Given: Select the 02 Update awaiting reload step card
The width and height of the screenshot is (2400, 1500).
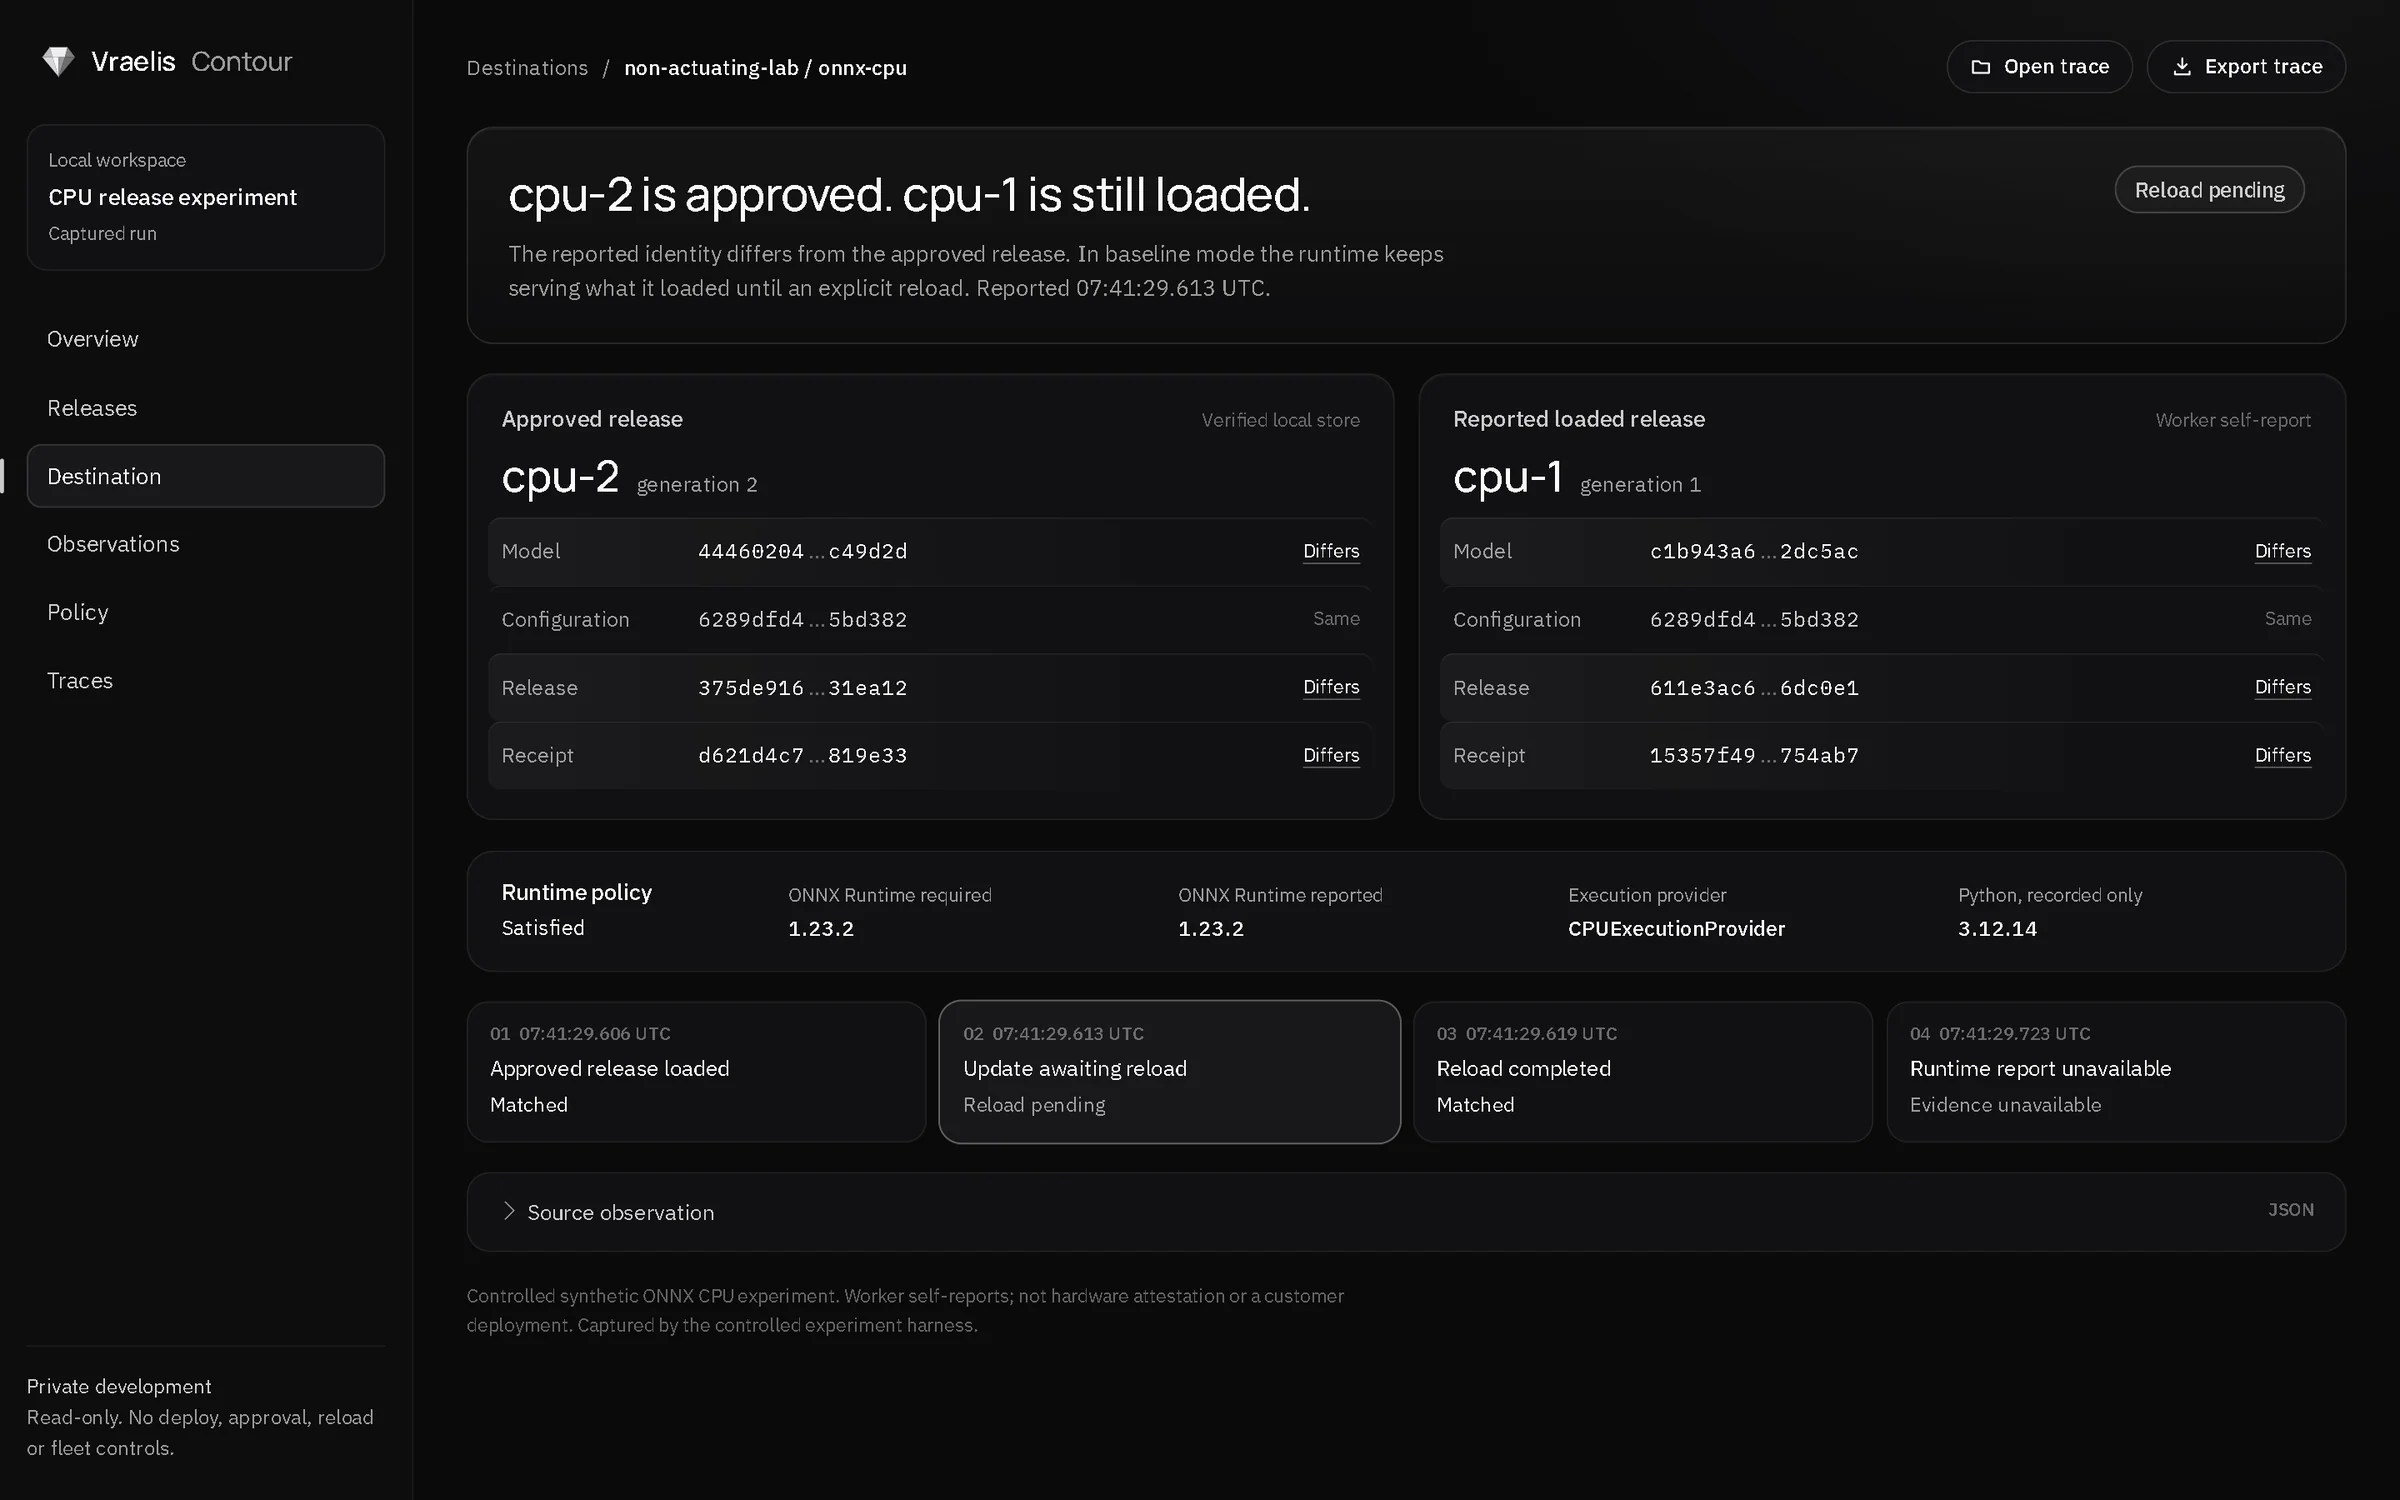Looking at the screenshot, I should coord(1169,1072).
